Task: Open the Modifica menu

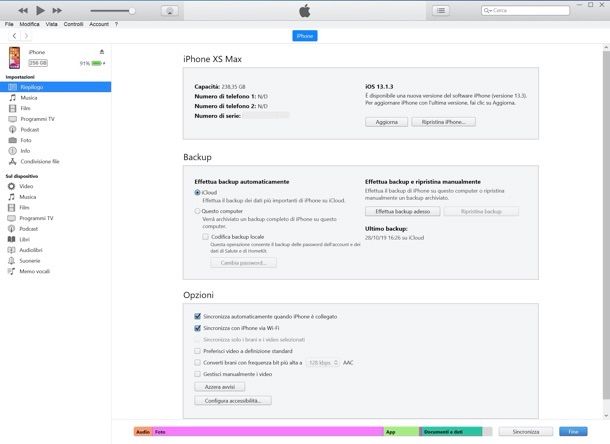Action: [29, 24]
